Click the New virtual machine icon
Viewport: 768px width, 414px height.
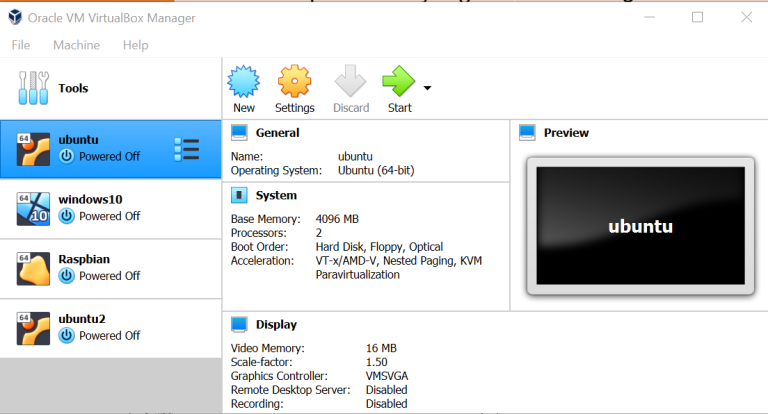243,81
